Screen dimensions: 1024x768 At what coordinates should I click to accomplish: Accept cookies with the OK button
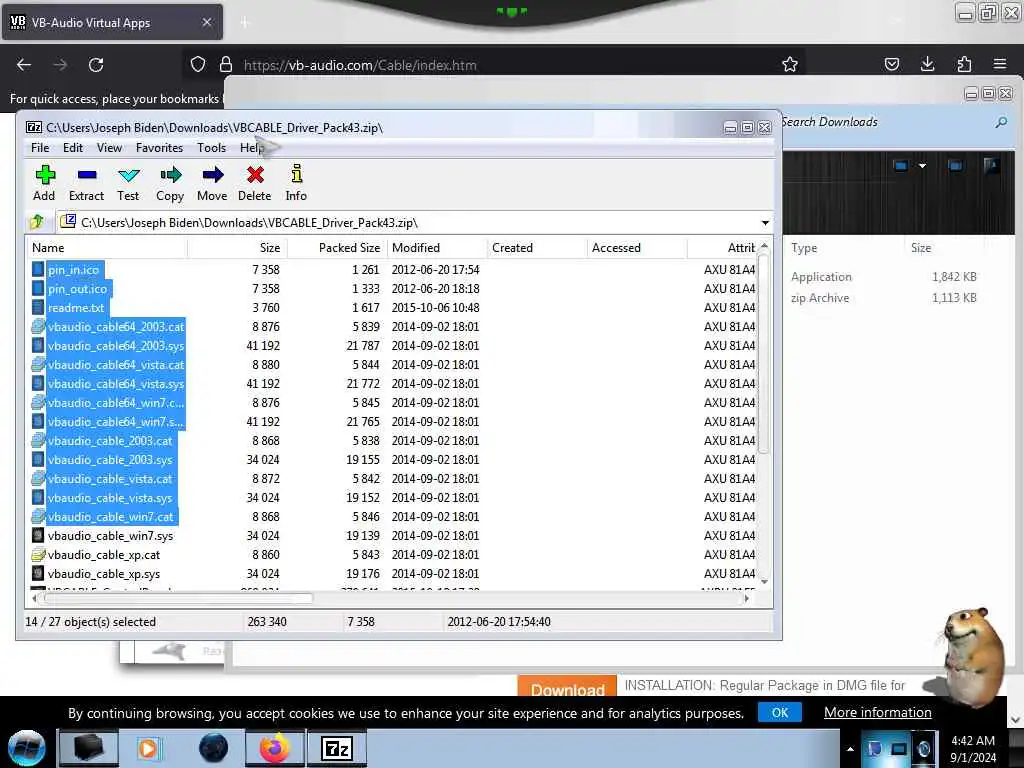pos(780,712)
